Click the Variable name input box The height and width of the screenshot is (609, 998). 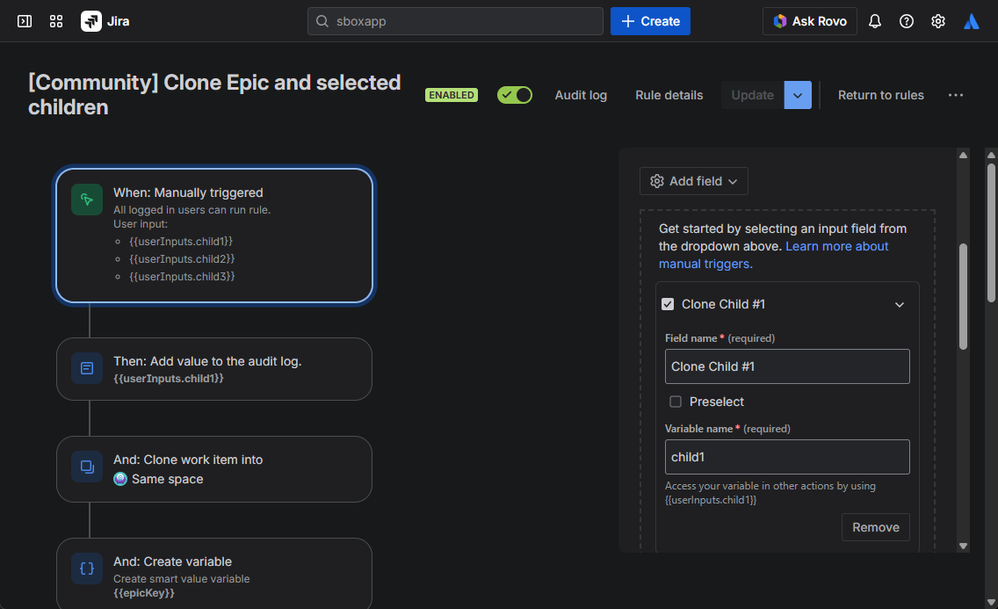tap(787, 457)
